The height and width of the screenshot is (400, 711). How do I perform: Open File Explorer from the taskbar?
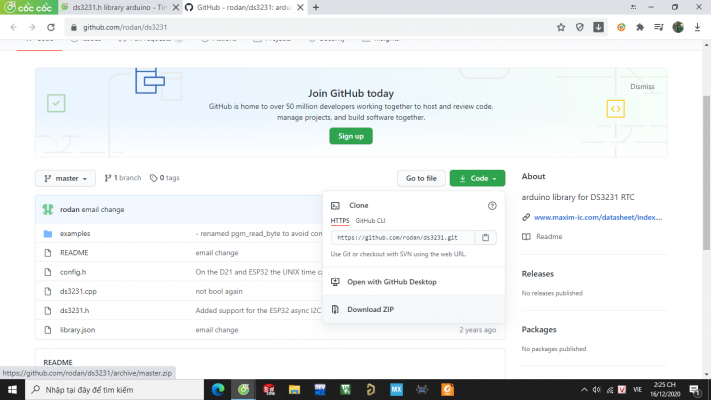294,390
